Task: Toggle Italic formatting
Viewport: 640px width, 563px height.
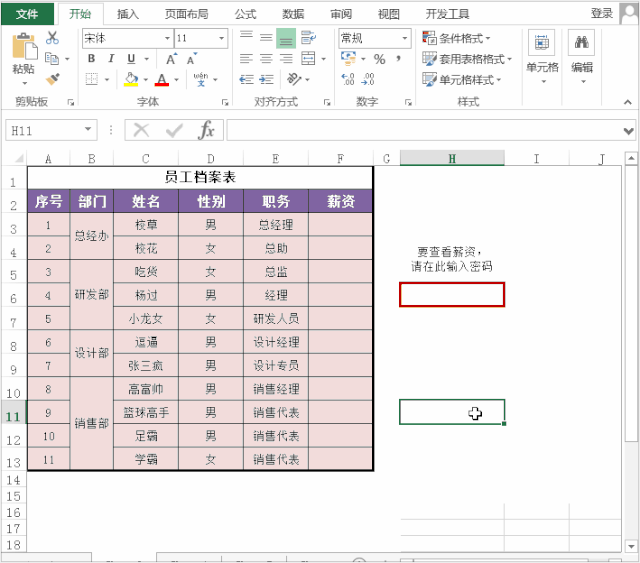Action: (111, 59)
